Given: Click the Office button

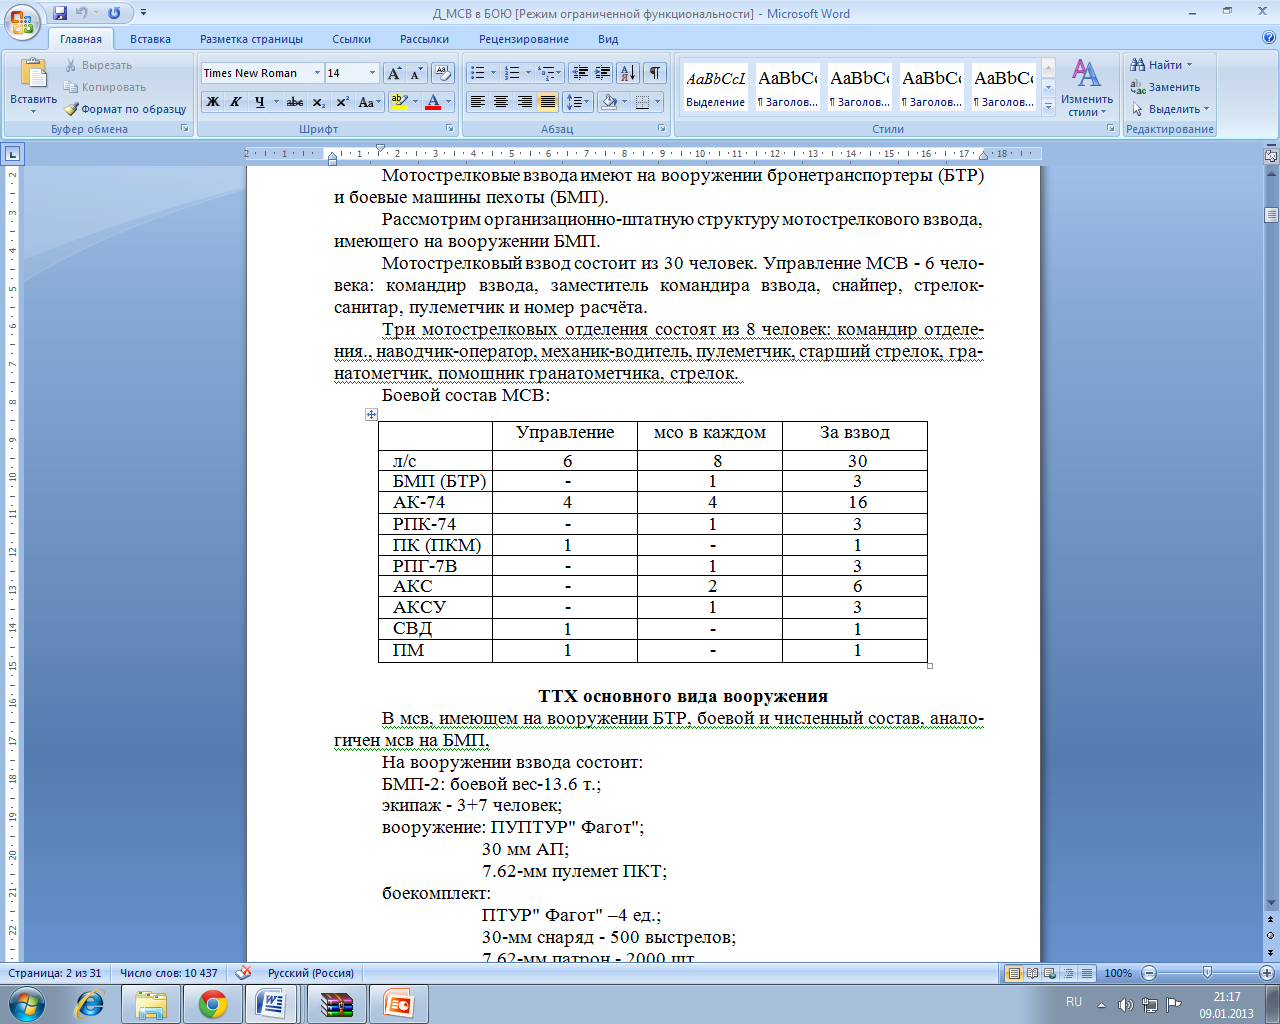Looking at the screenshot, I should click(21, 22).
